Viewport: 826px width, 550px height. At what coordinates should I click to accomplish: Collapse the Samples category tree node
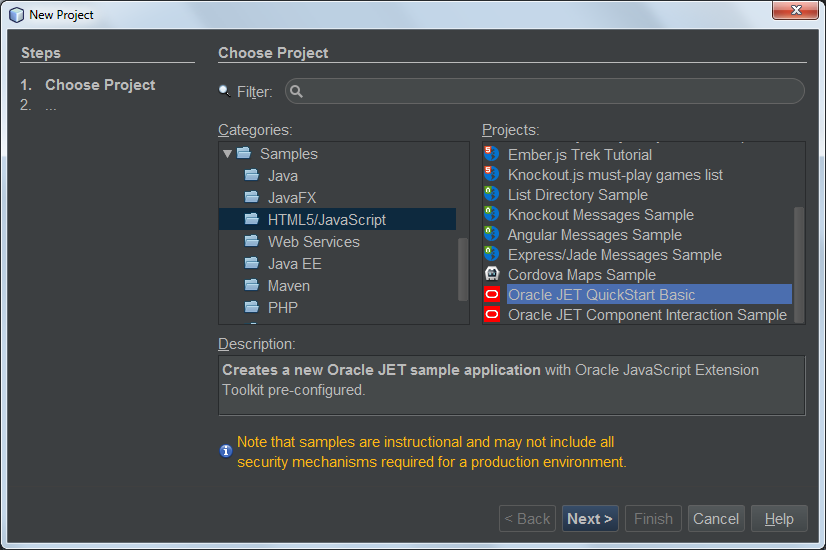pos(228,154)
